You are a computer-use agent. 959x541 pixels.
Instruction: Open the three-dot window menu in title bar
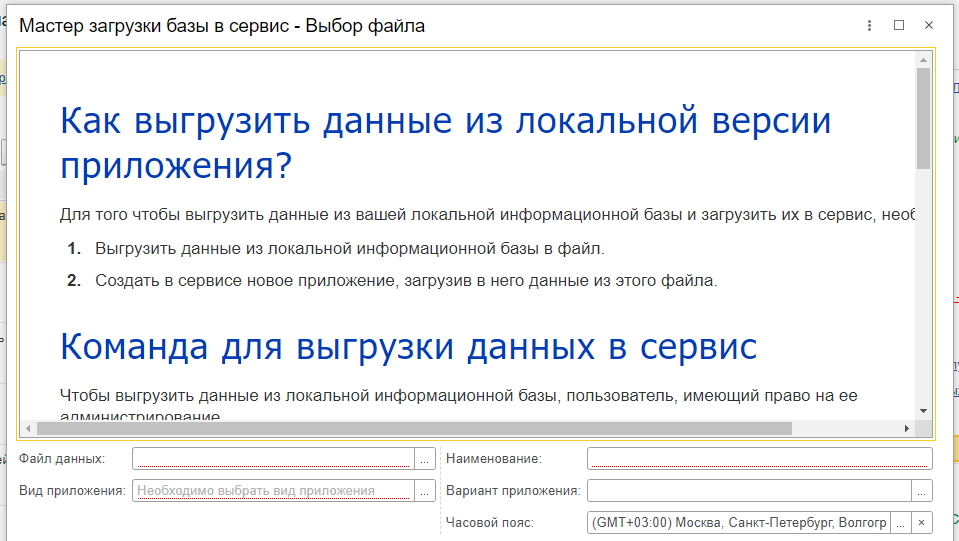[870, 26]
